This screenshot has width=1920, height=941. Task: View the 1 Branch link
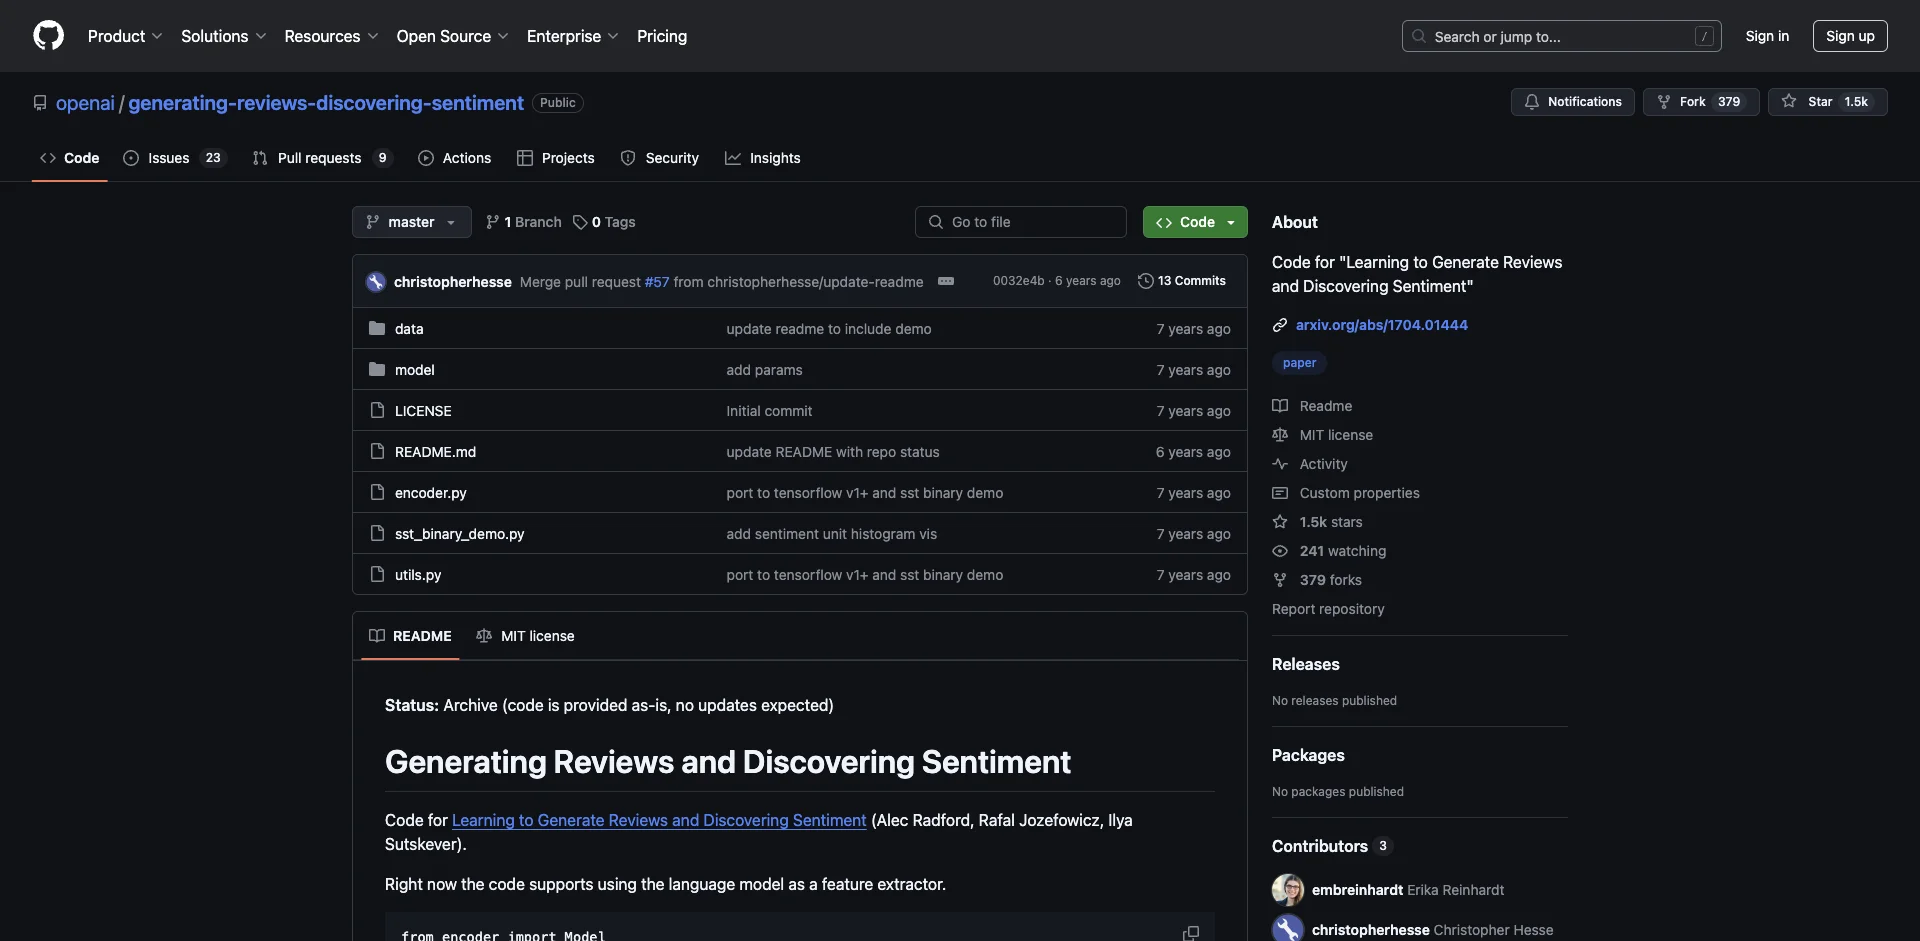coord(524,222)
